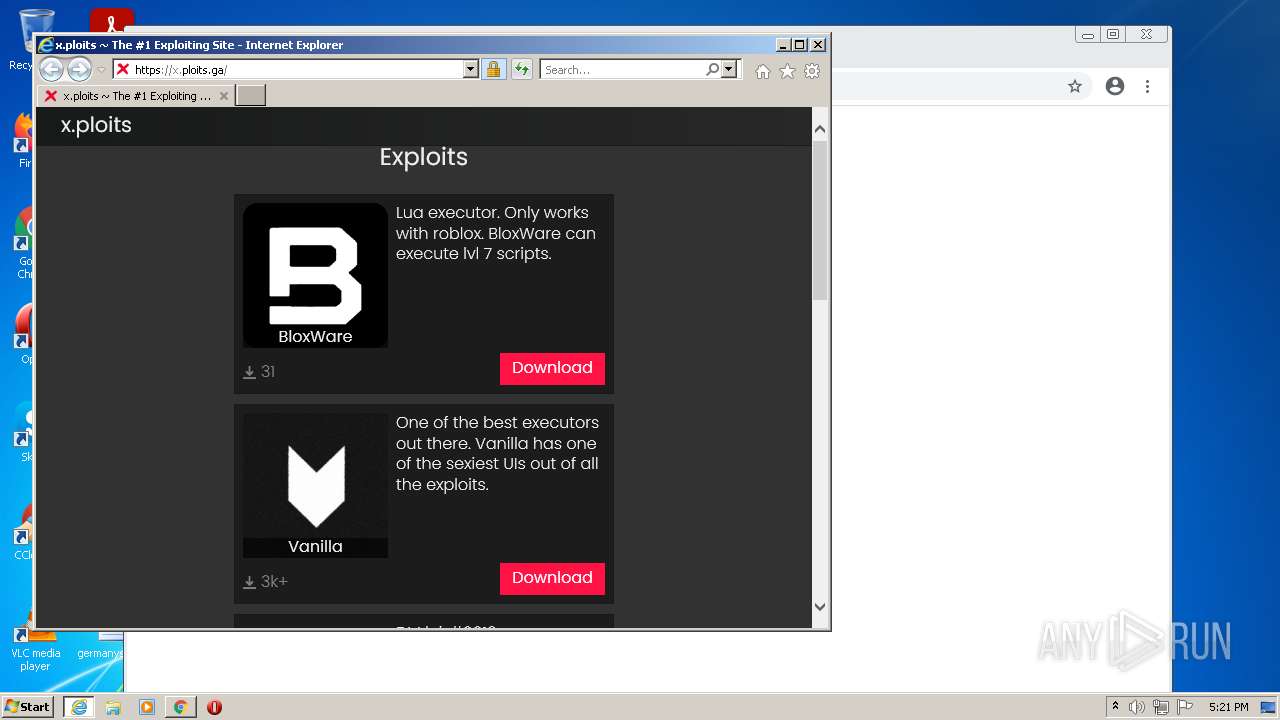
Task: Click the network tray icon
Action: tap(1160, 707)
